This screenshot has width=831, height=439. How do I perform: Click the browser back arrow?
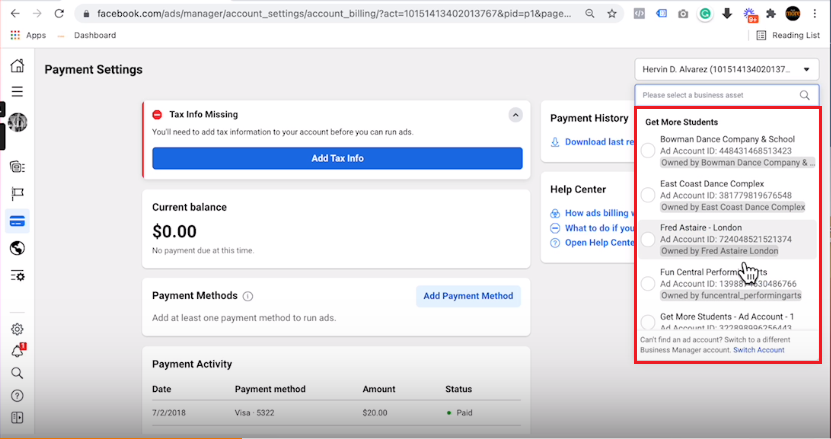(x=15, y=13)
